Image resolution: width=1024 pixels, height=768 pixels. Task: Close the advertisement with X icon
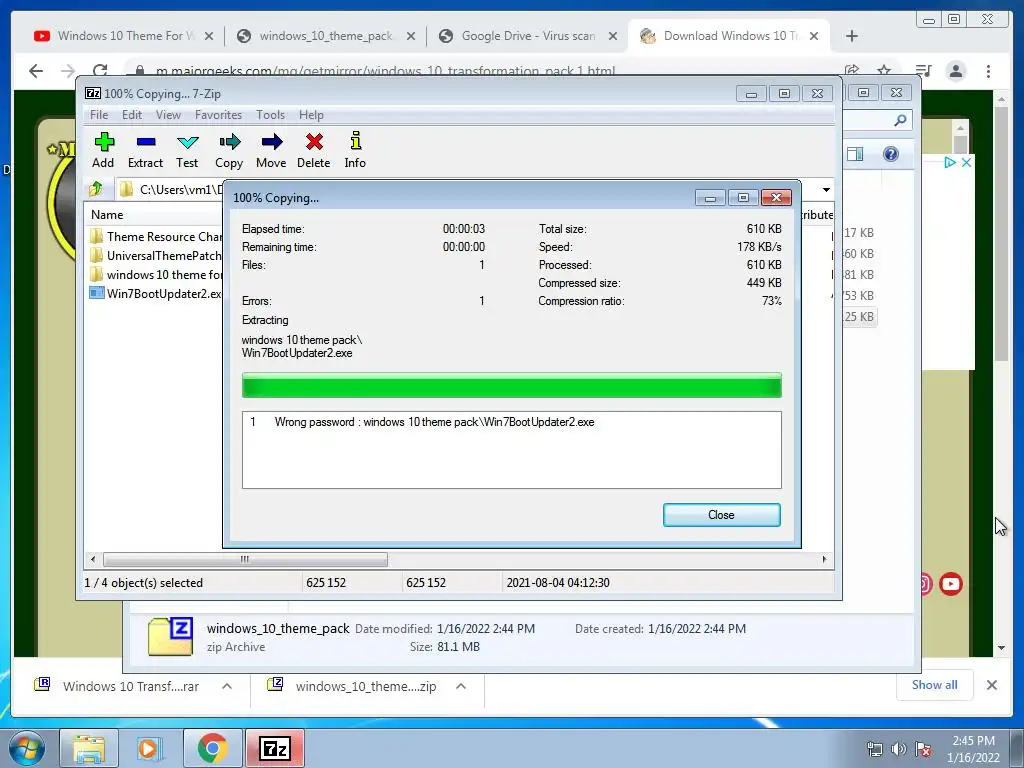click(x=967, y=162)
